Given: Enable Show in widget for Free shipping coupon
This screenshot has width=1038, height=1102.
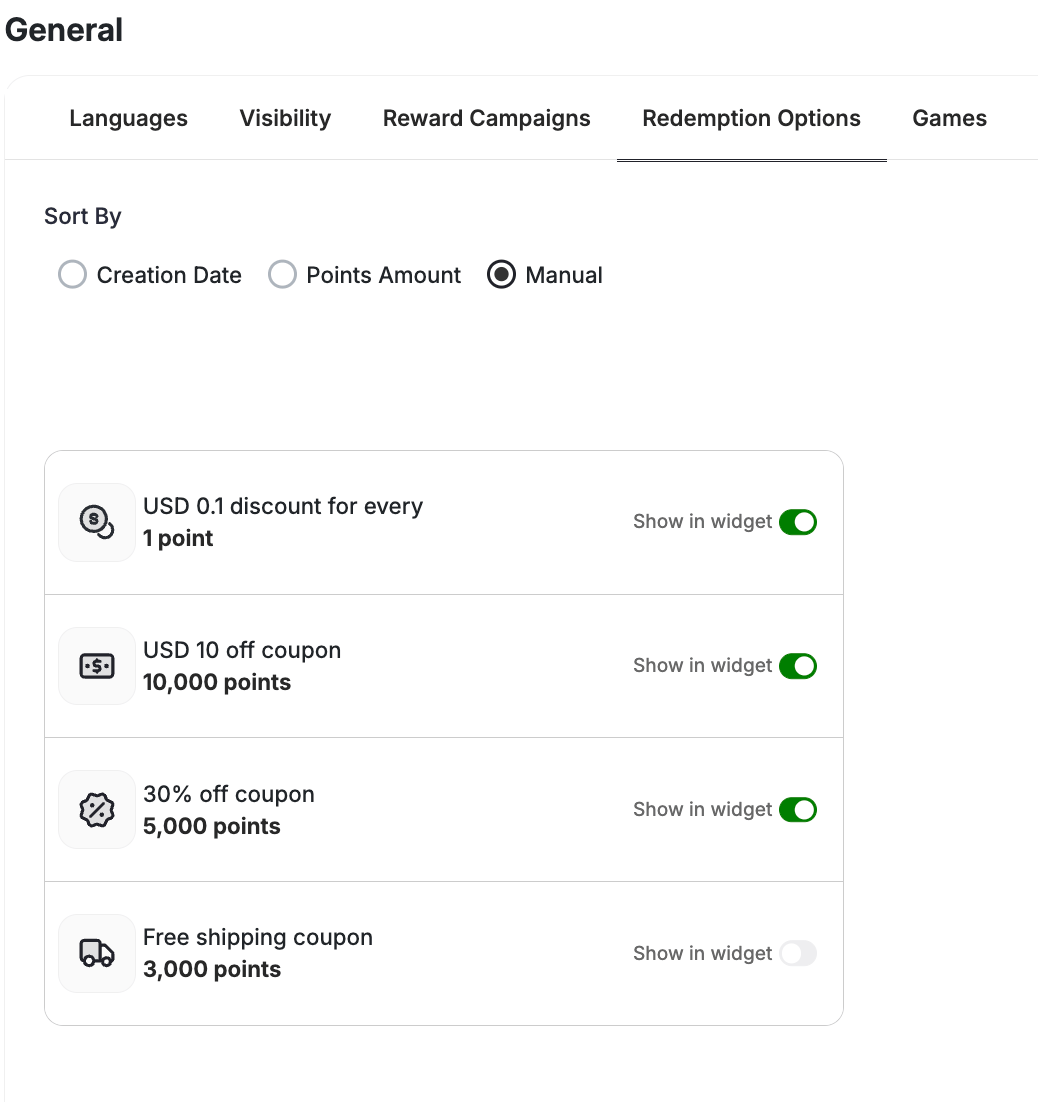Looking at the screenshot, I should [x=798, y=953].
